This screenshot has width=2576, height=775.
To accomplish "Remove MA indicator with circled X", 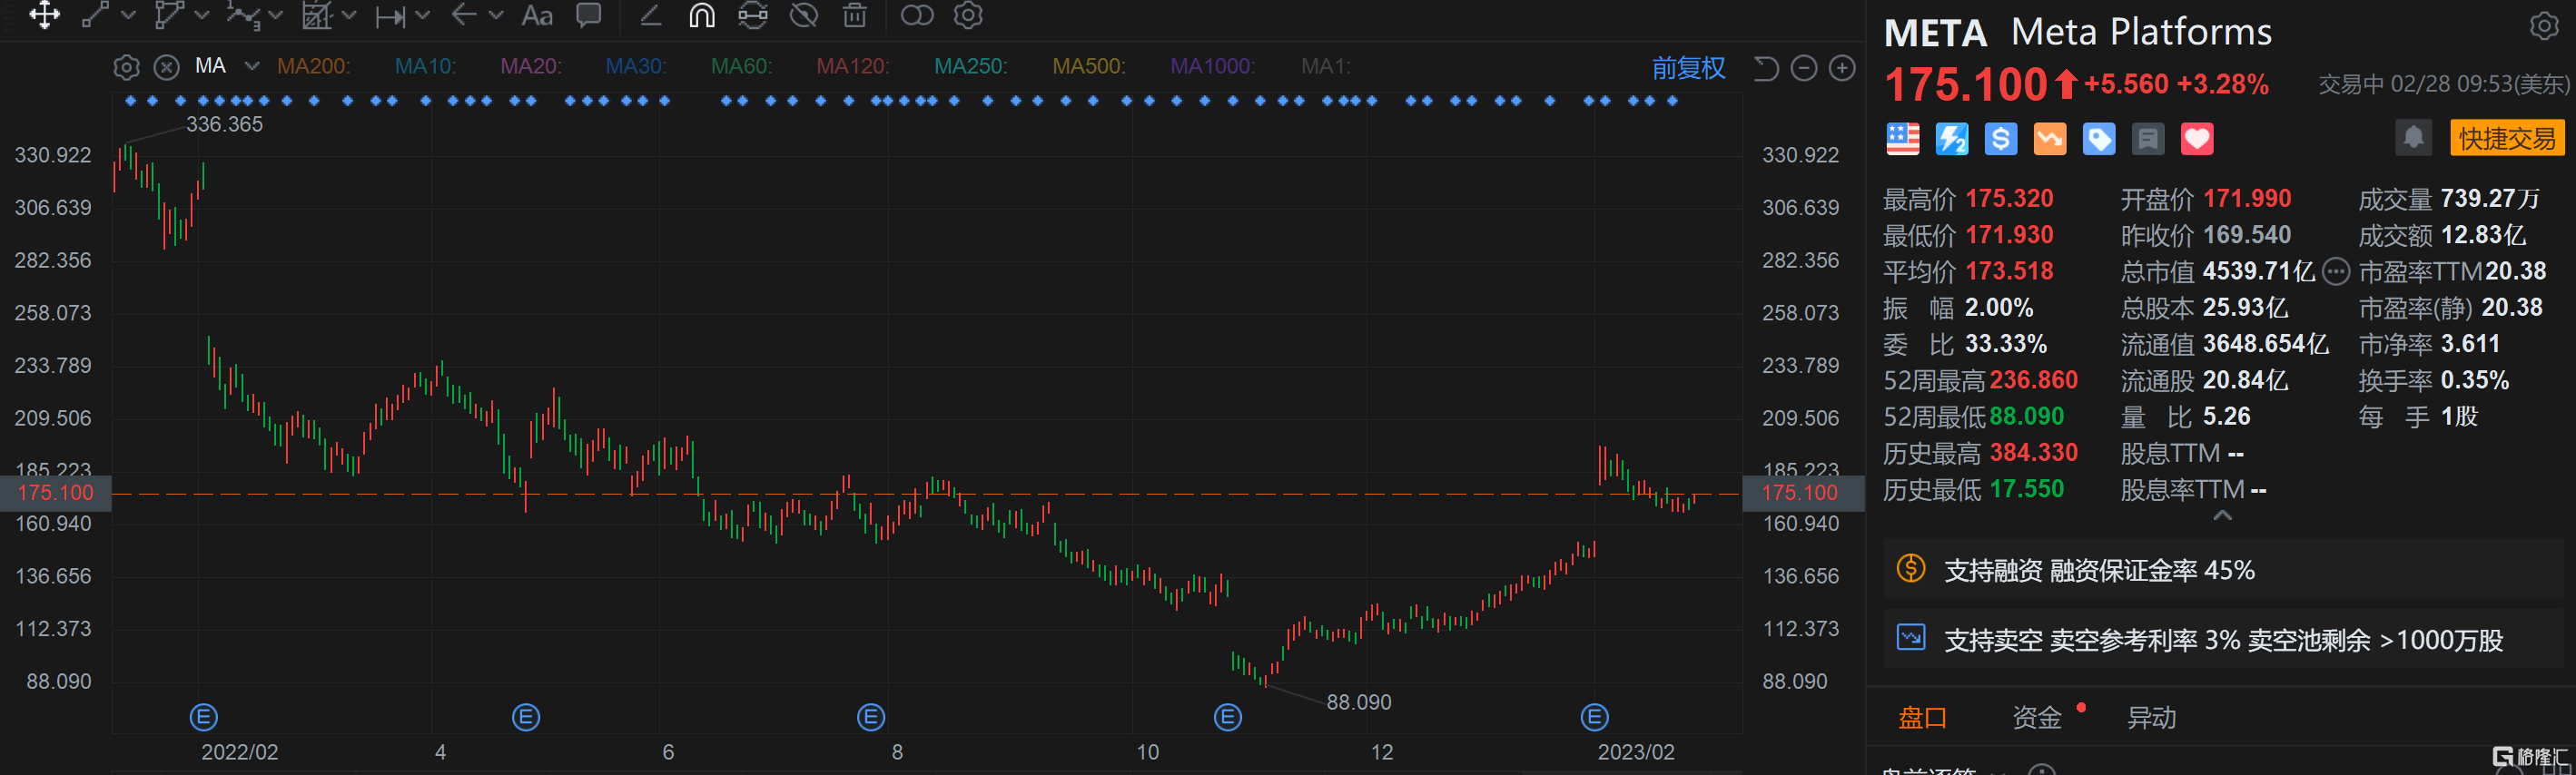I will click(x=166, y=67).
